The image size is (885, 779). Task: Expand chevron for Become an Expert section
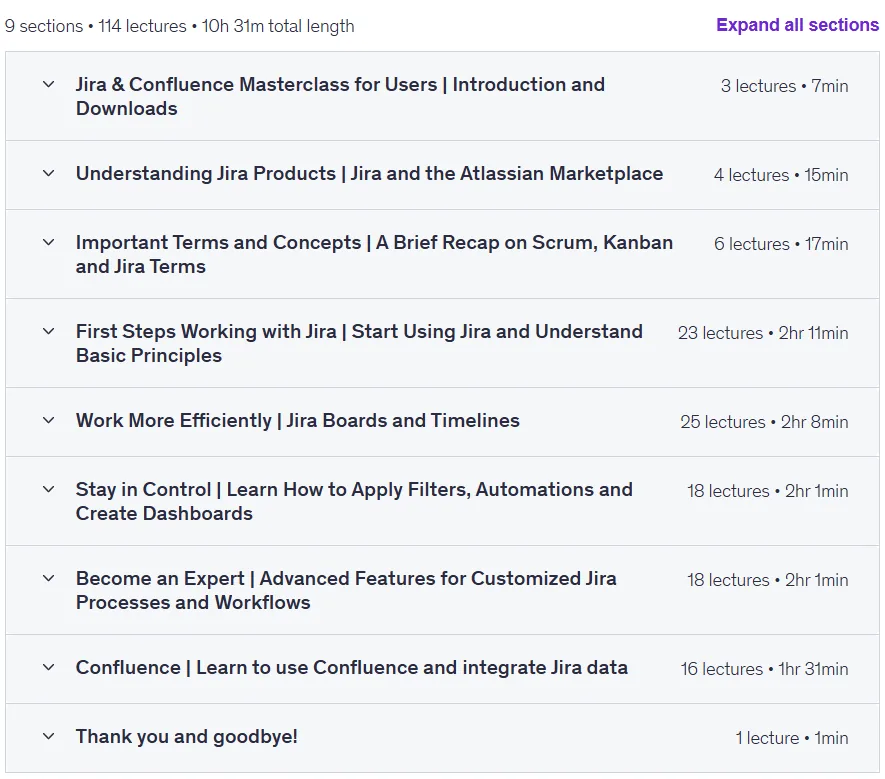pos(49,579)
